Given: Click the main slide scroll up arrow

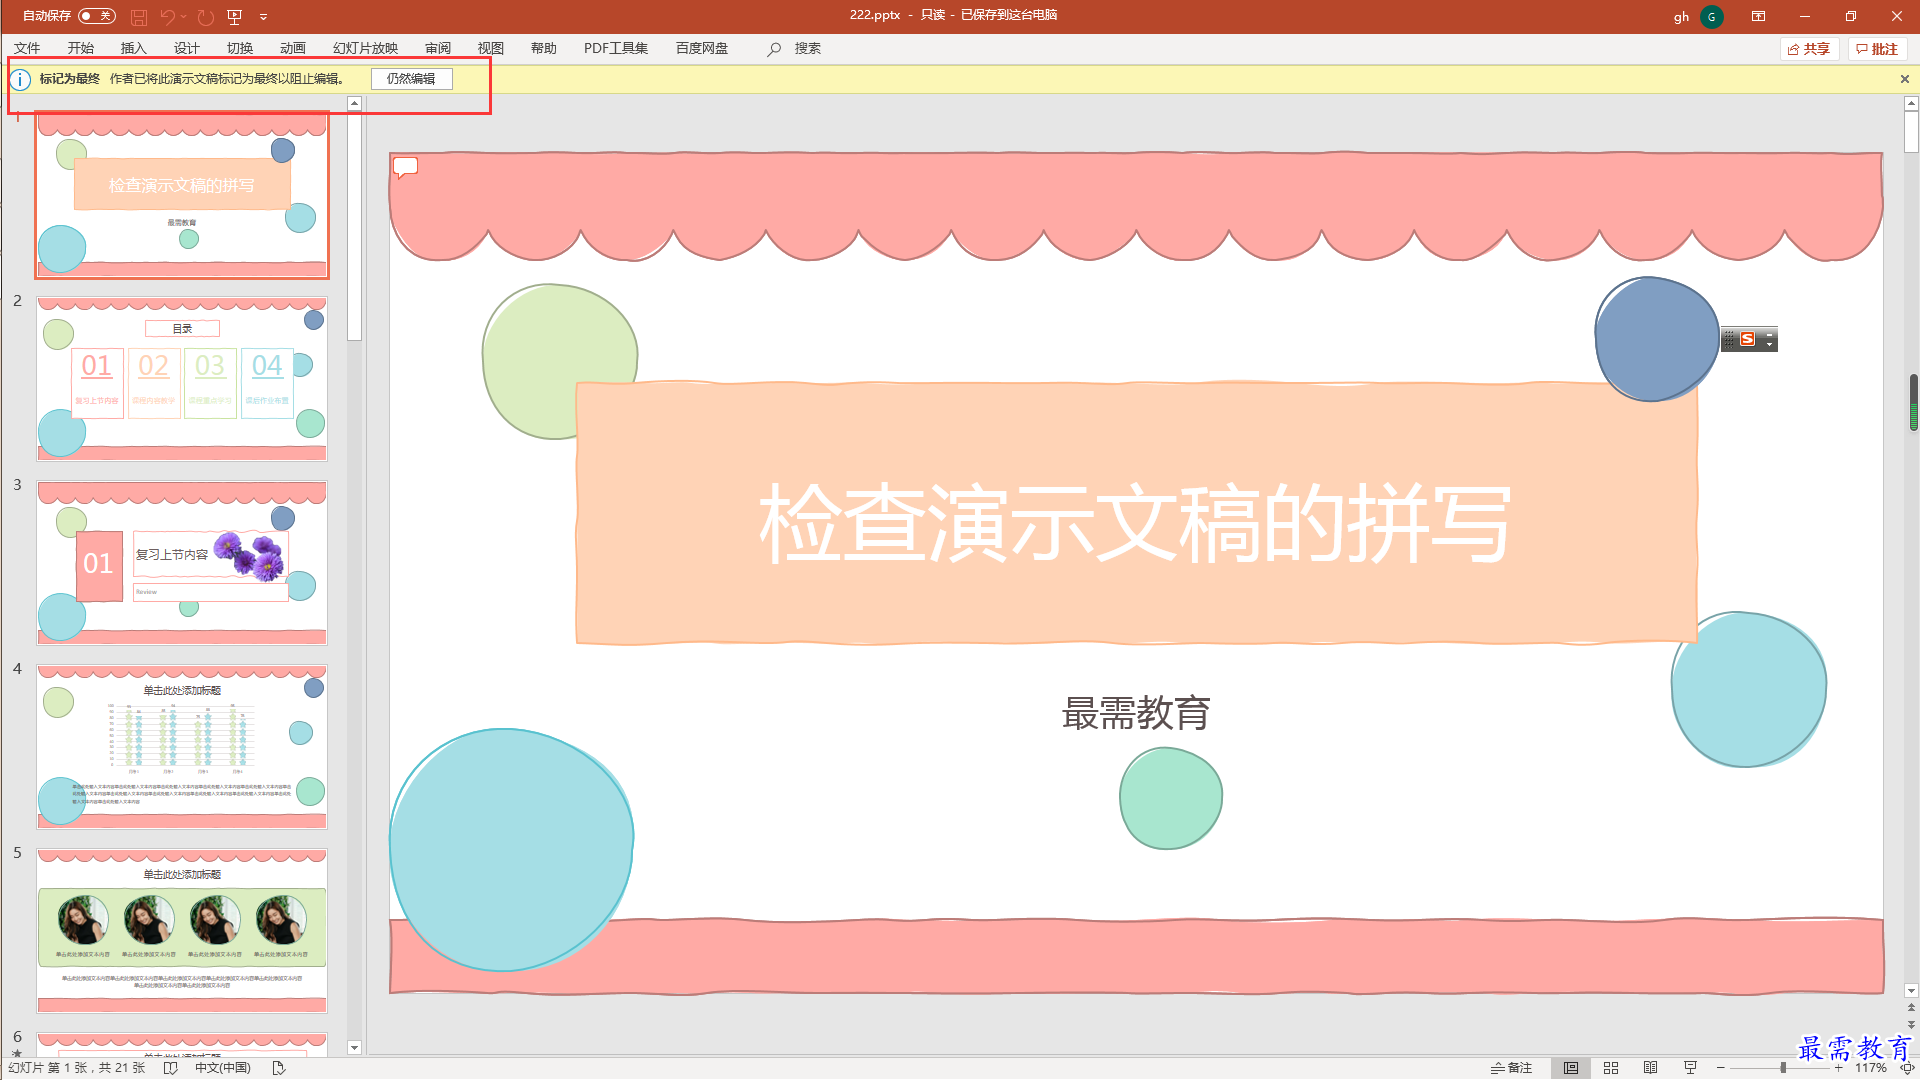Looking at the screenshot, I should click(x=1911, y=104).
